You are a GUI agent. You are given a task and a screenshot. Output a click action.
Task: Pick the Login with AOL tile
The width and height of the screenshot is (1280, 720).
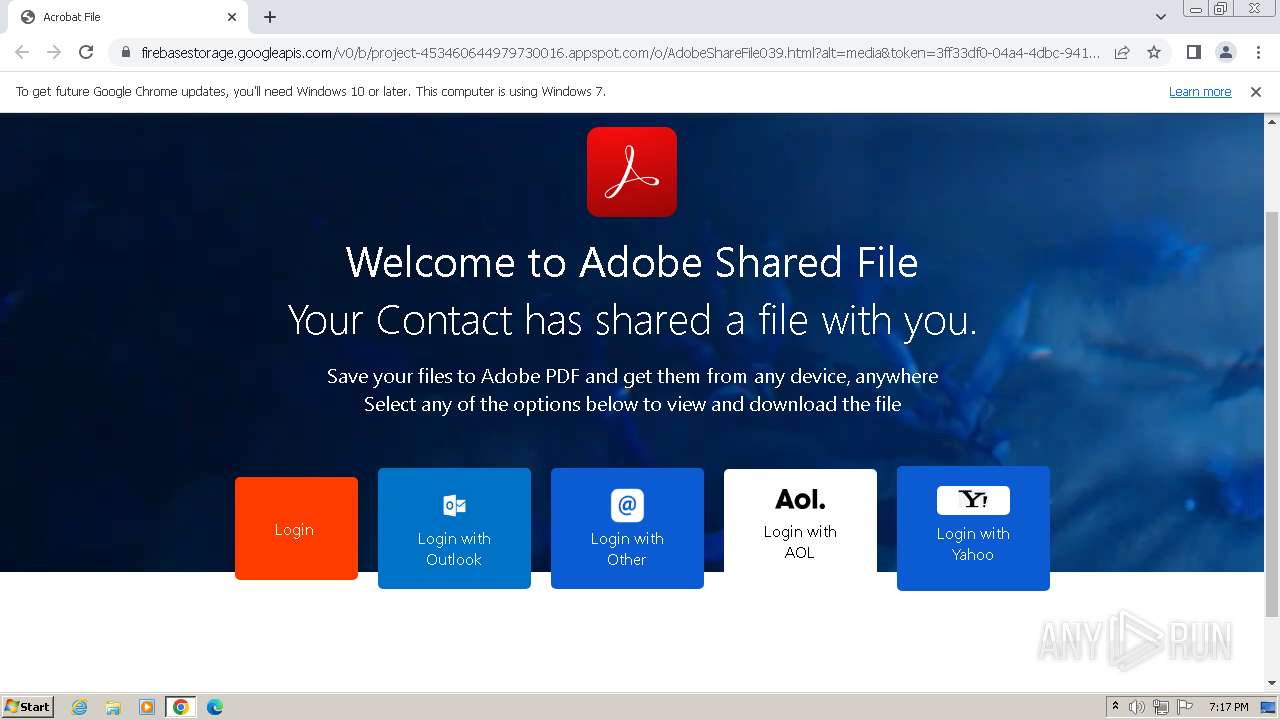[800, 521]
